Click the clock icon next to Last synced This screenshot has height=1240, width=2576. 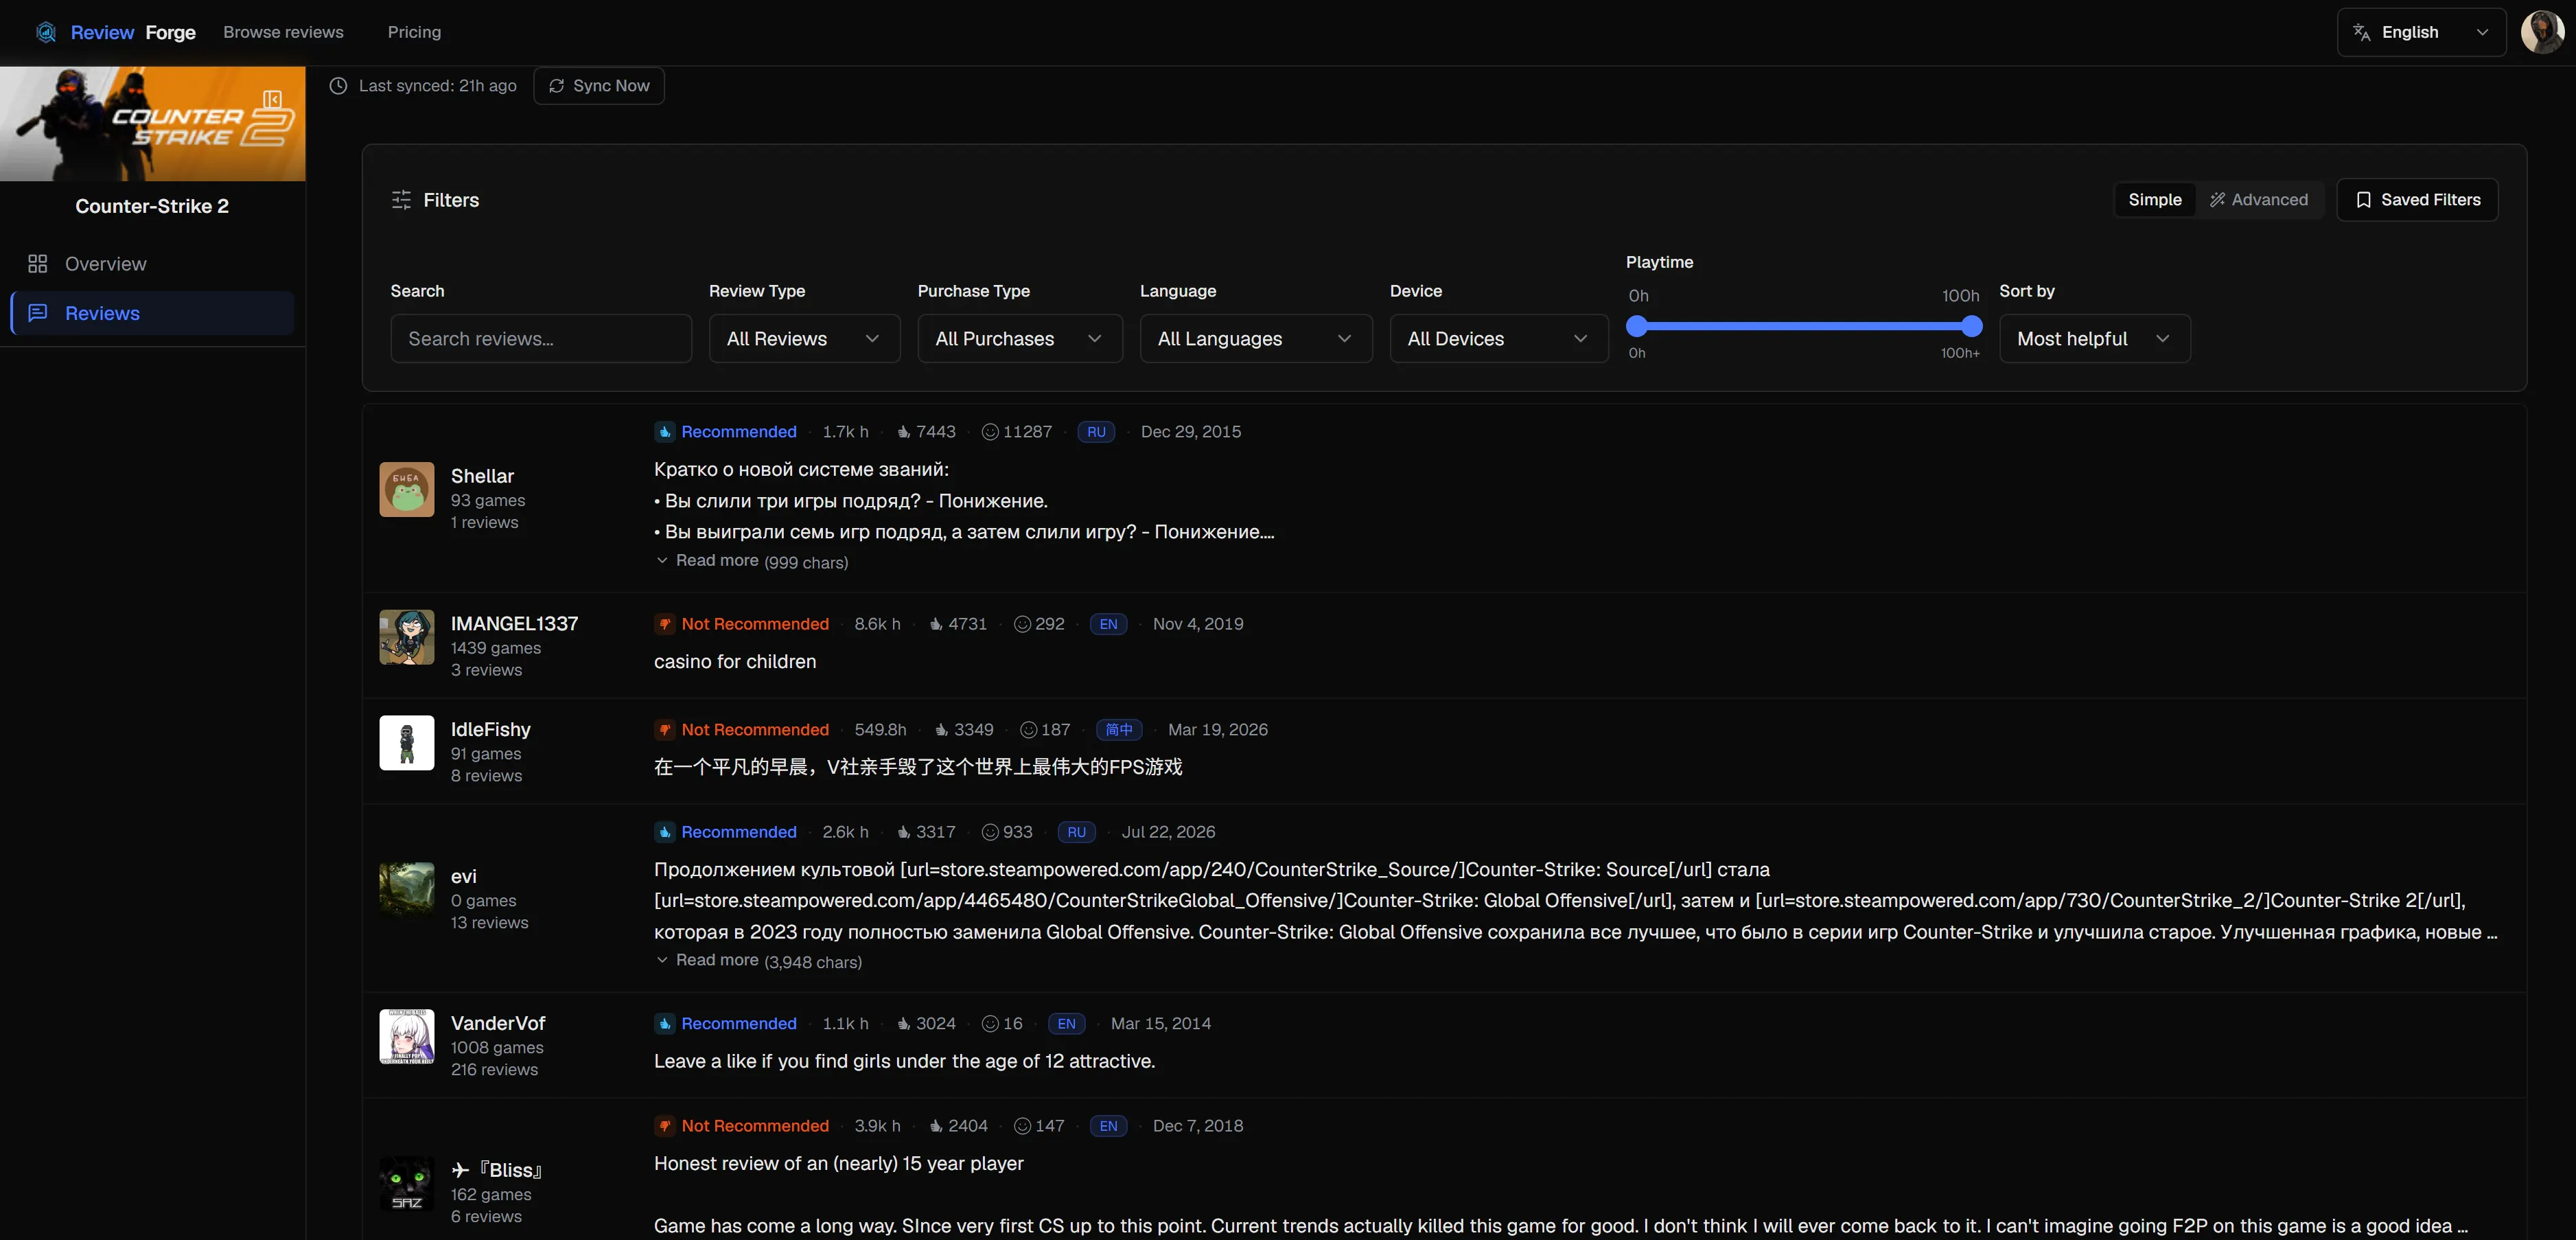click(x=339, y=86)
